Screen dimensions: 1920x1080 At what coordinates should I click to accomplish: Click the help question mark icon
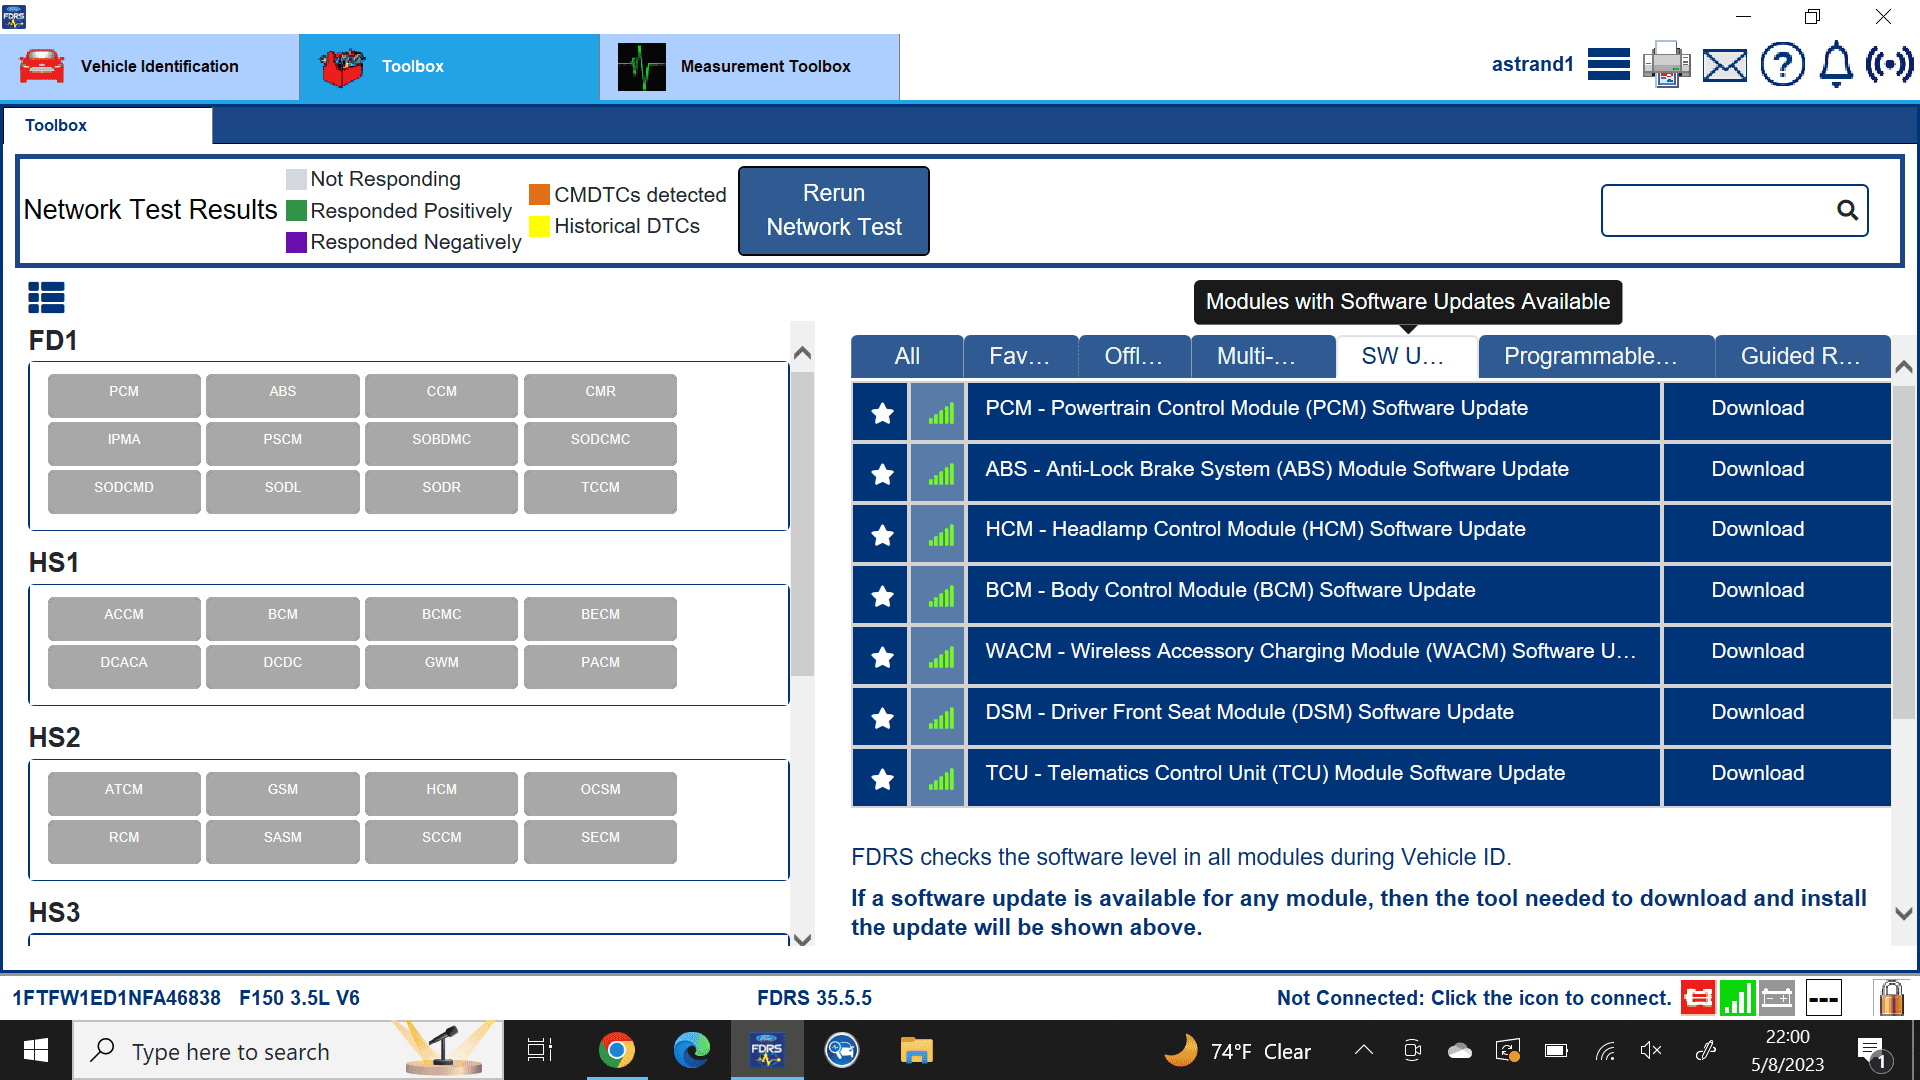(x=1782, y=66)
